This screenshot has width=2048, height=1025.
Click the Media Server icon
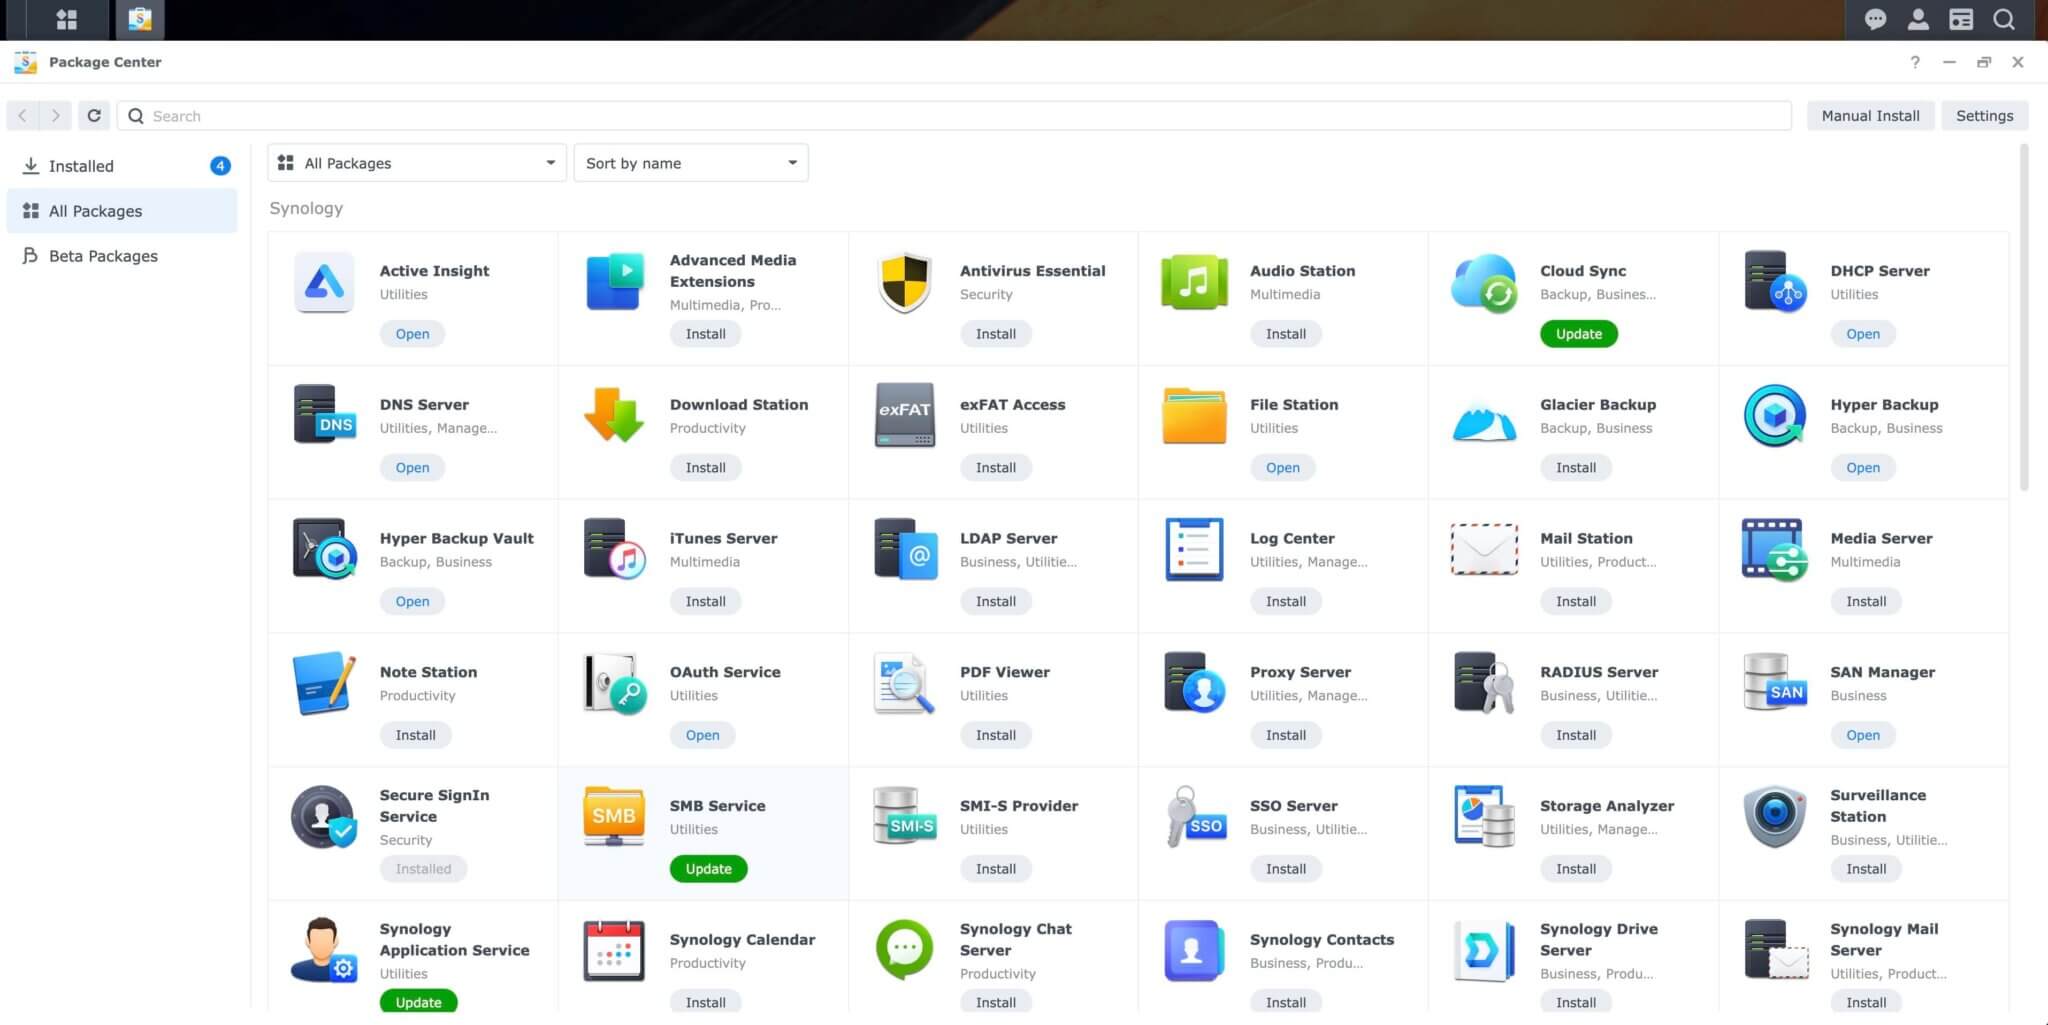[1775, 549]
